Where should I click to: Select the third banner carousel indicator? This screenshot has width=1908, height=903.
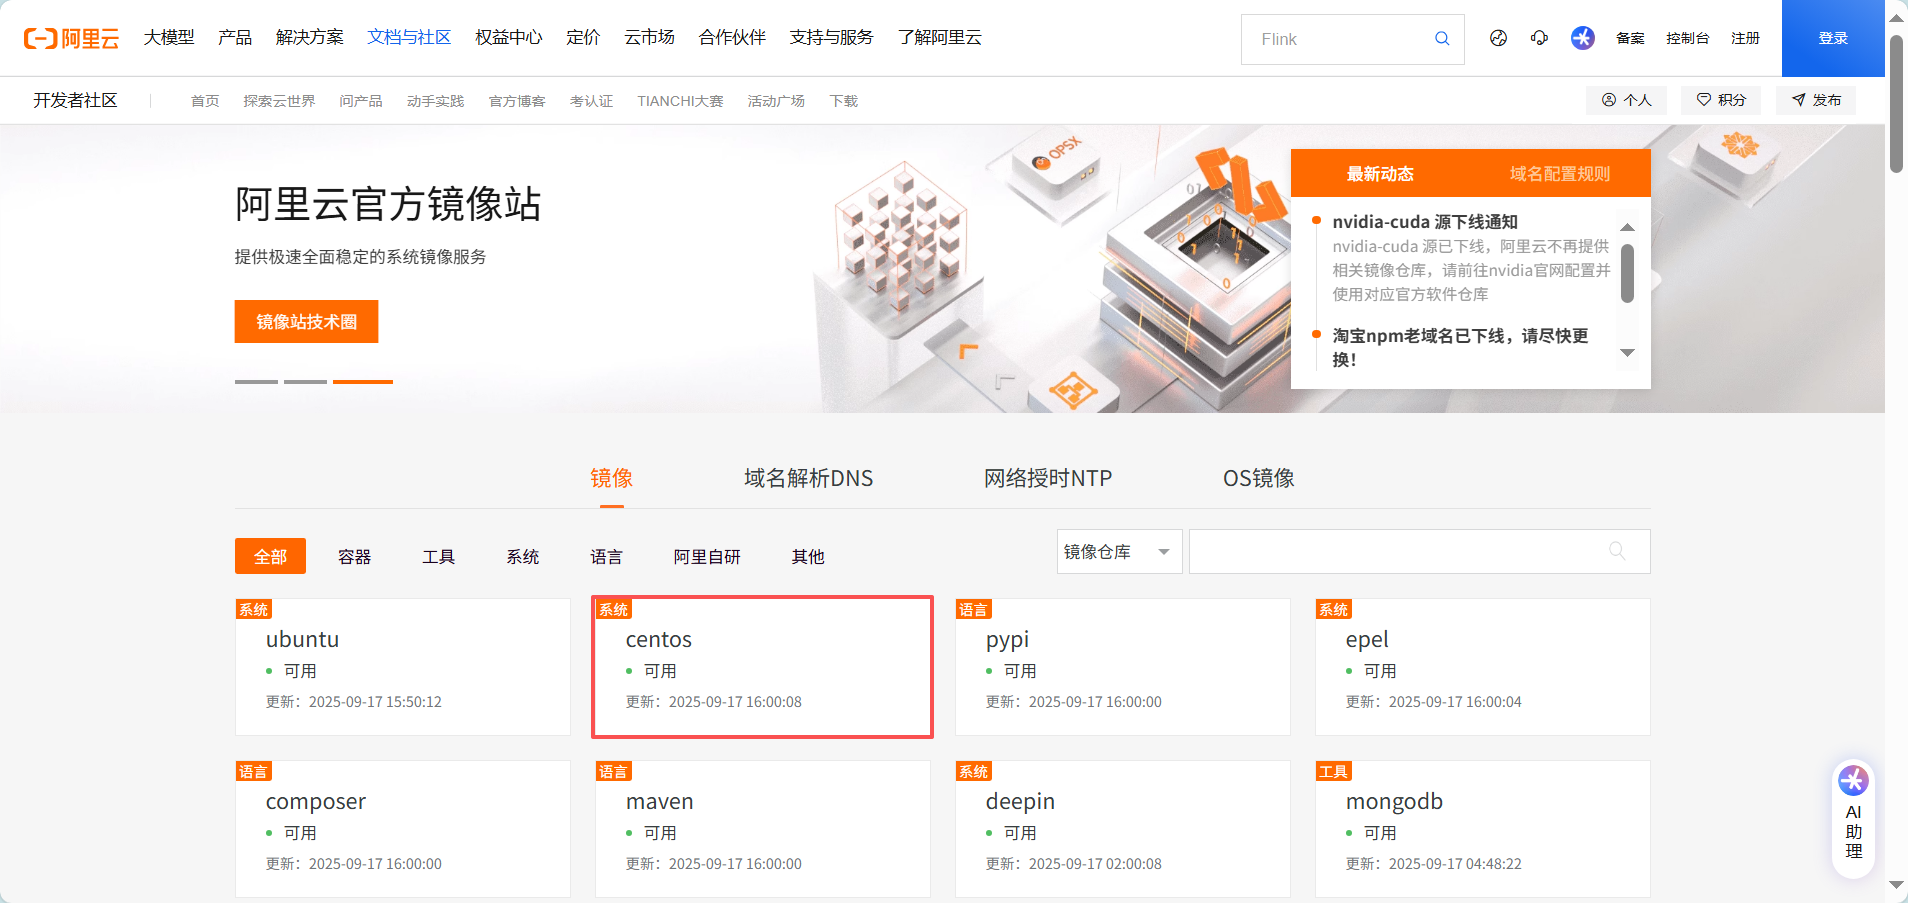pyautogui.click(x=362, y=382)
